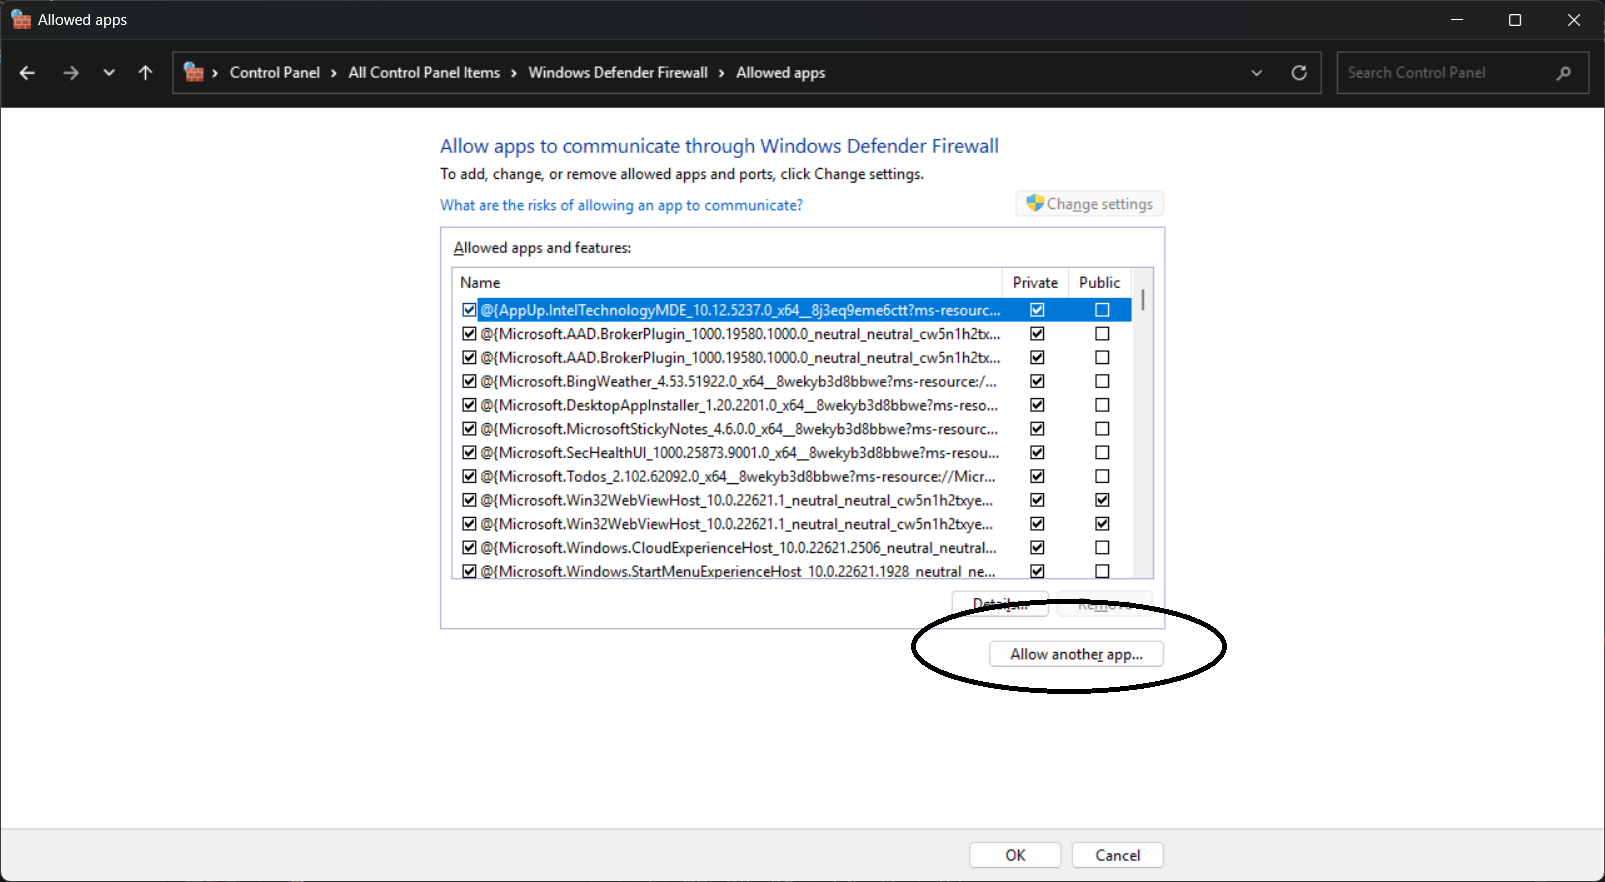Select the Windows.CloudExperienceHost row text

pyautogui.click(x=738, y=548)
